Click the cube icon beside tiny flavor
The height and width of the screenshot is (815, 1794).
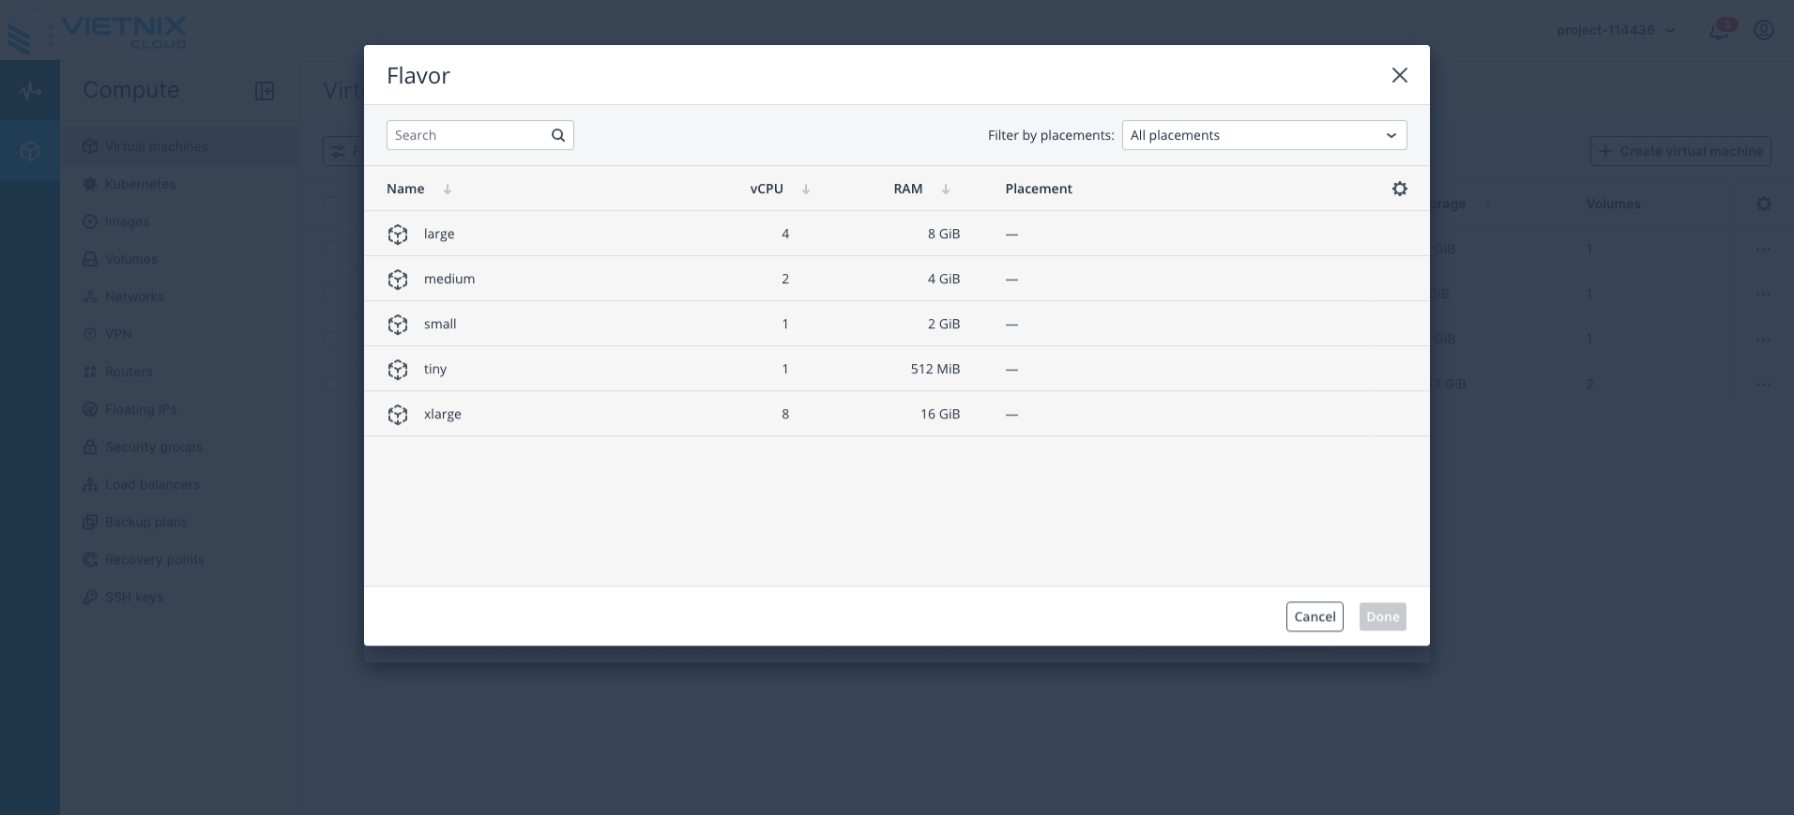tap(398, 369)
